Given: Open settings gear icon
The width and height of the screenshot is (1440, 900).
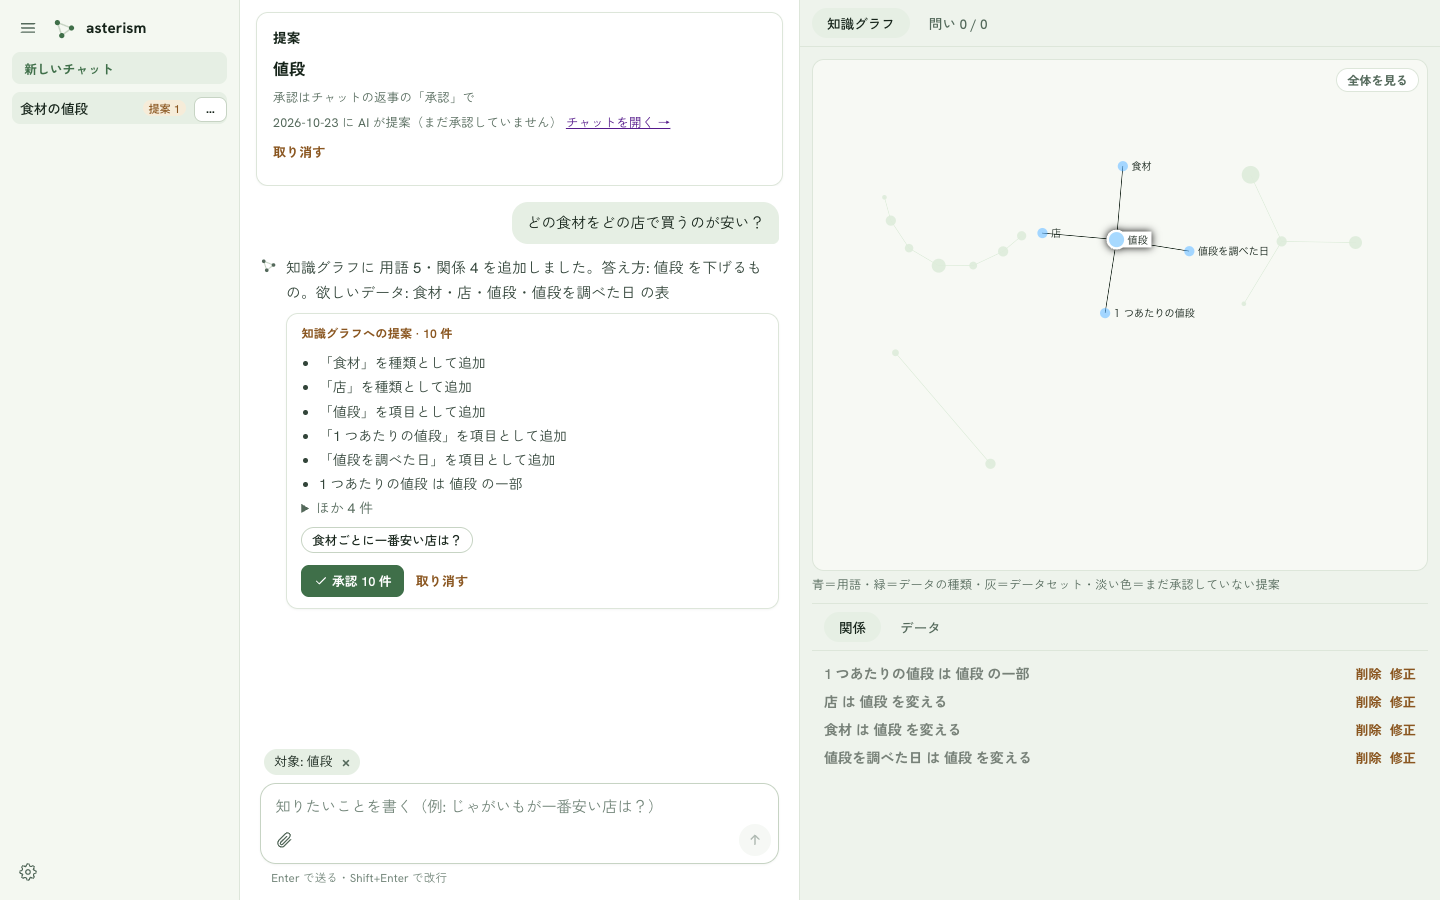Looking at the screenshot, I should click(x=28, y=872).
